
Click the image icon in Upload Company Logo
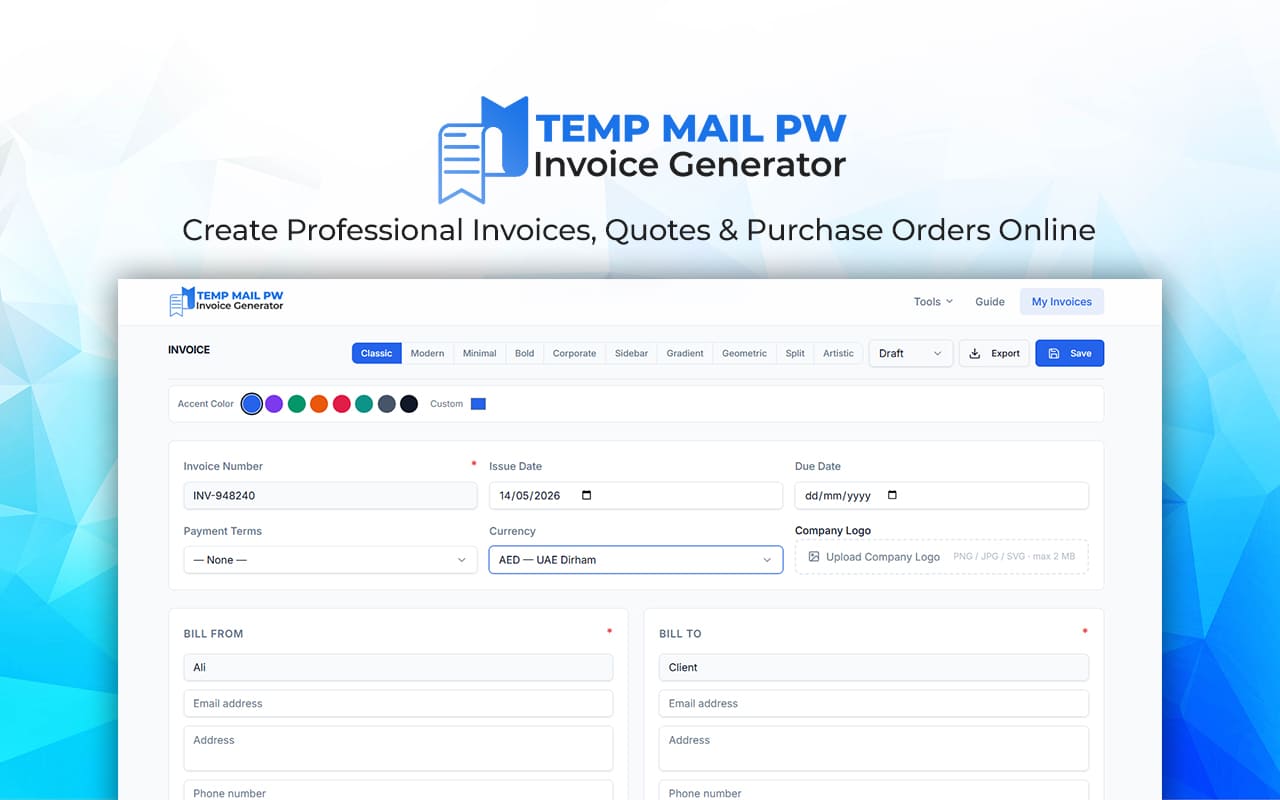click(x=814, y=557)
